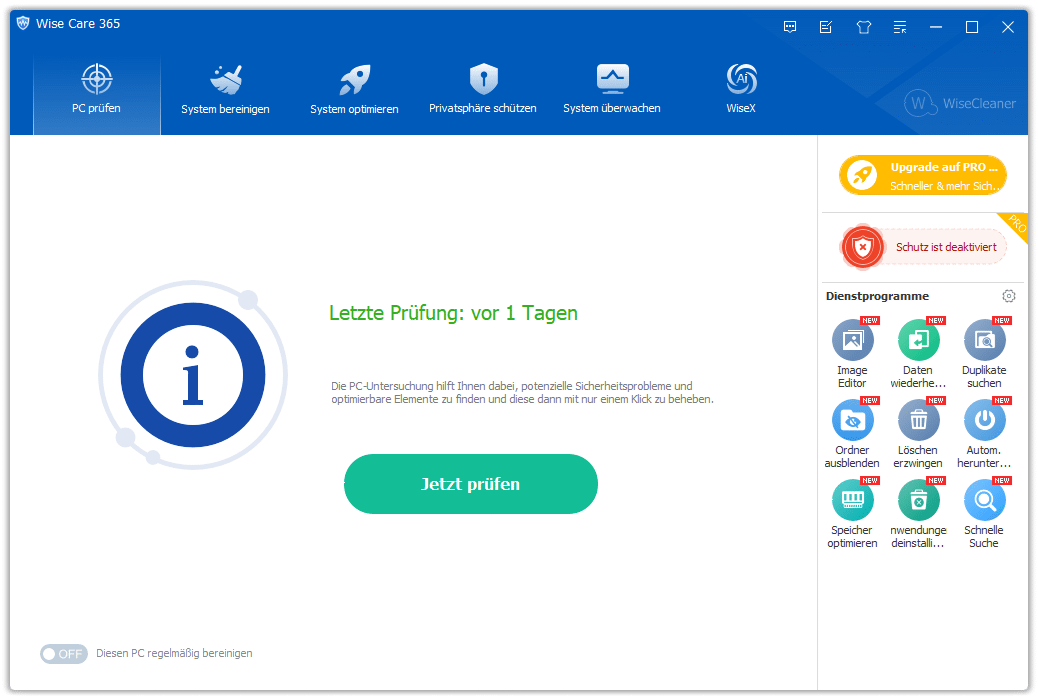Screen dimensions: 1038x700
Task: Click the Dienstprogramme heading
Action: coord(877,296)
